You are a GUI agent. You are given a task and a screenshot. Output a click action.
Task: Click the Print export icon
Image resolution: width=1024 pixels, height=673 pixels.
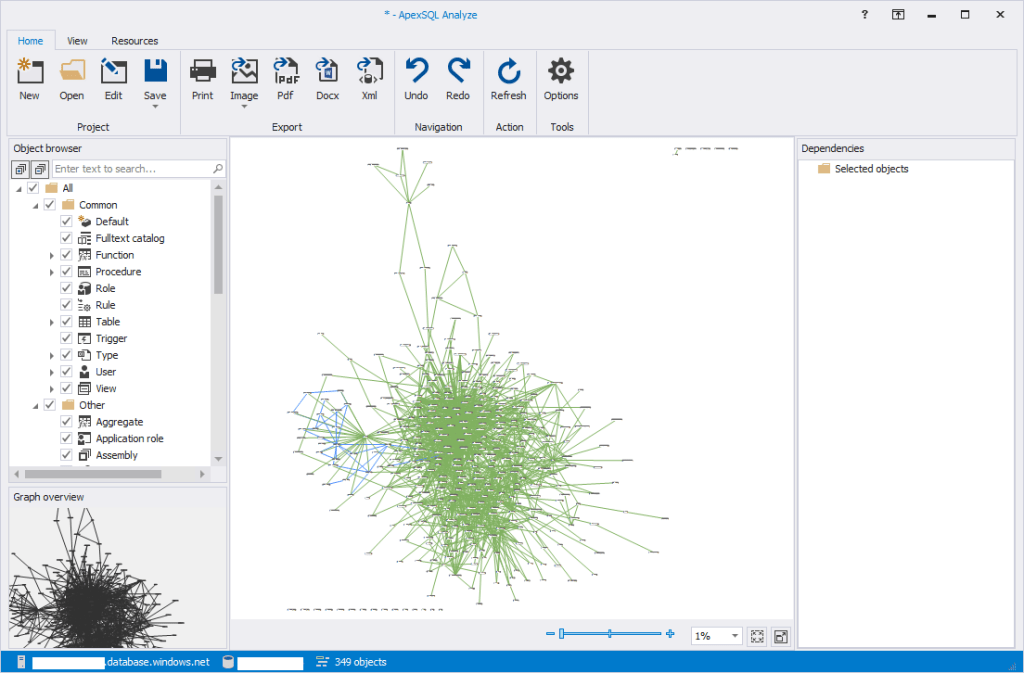click(x=203, y=72)
